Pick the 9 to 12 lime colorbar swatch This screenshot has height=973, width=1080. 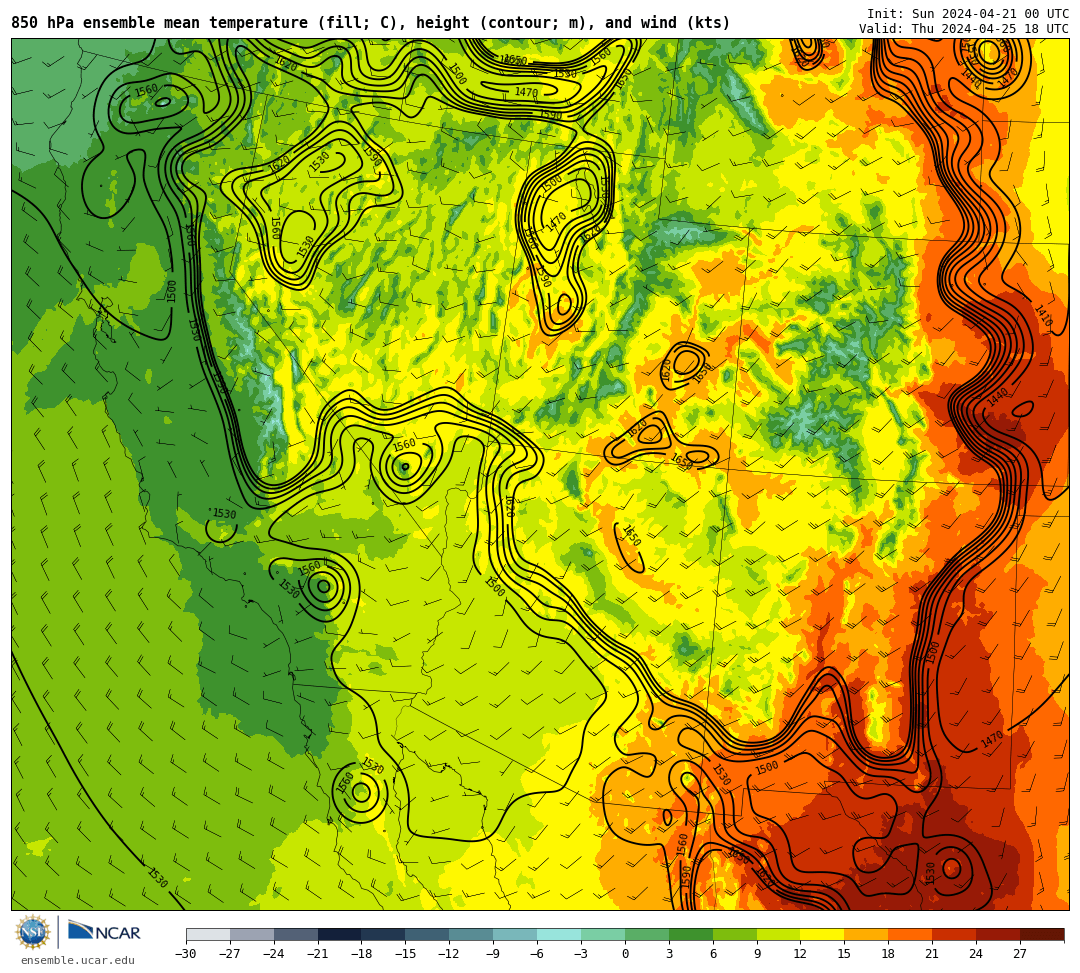pyautogui.click(x=778, y=934)
